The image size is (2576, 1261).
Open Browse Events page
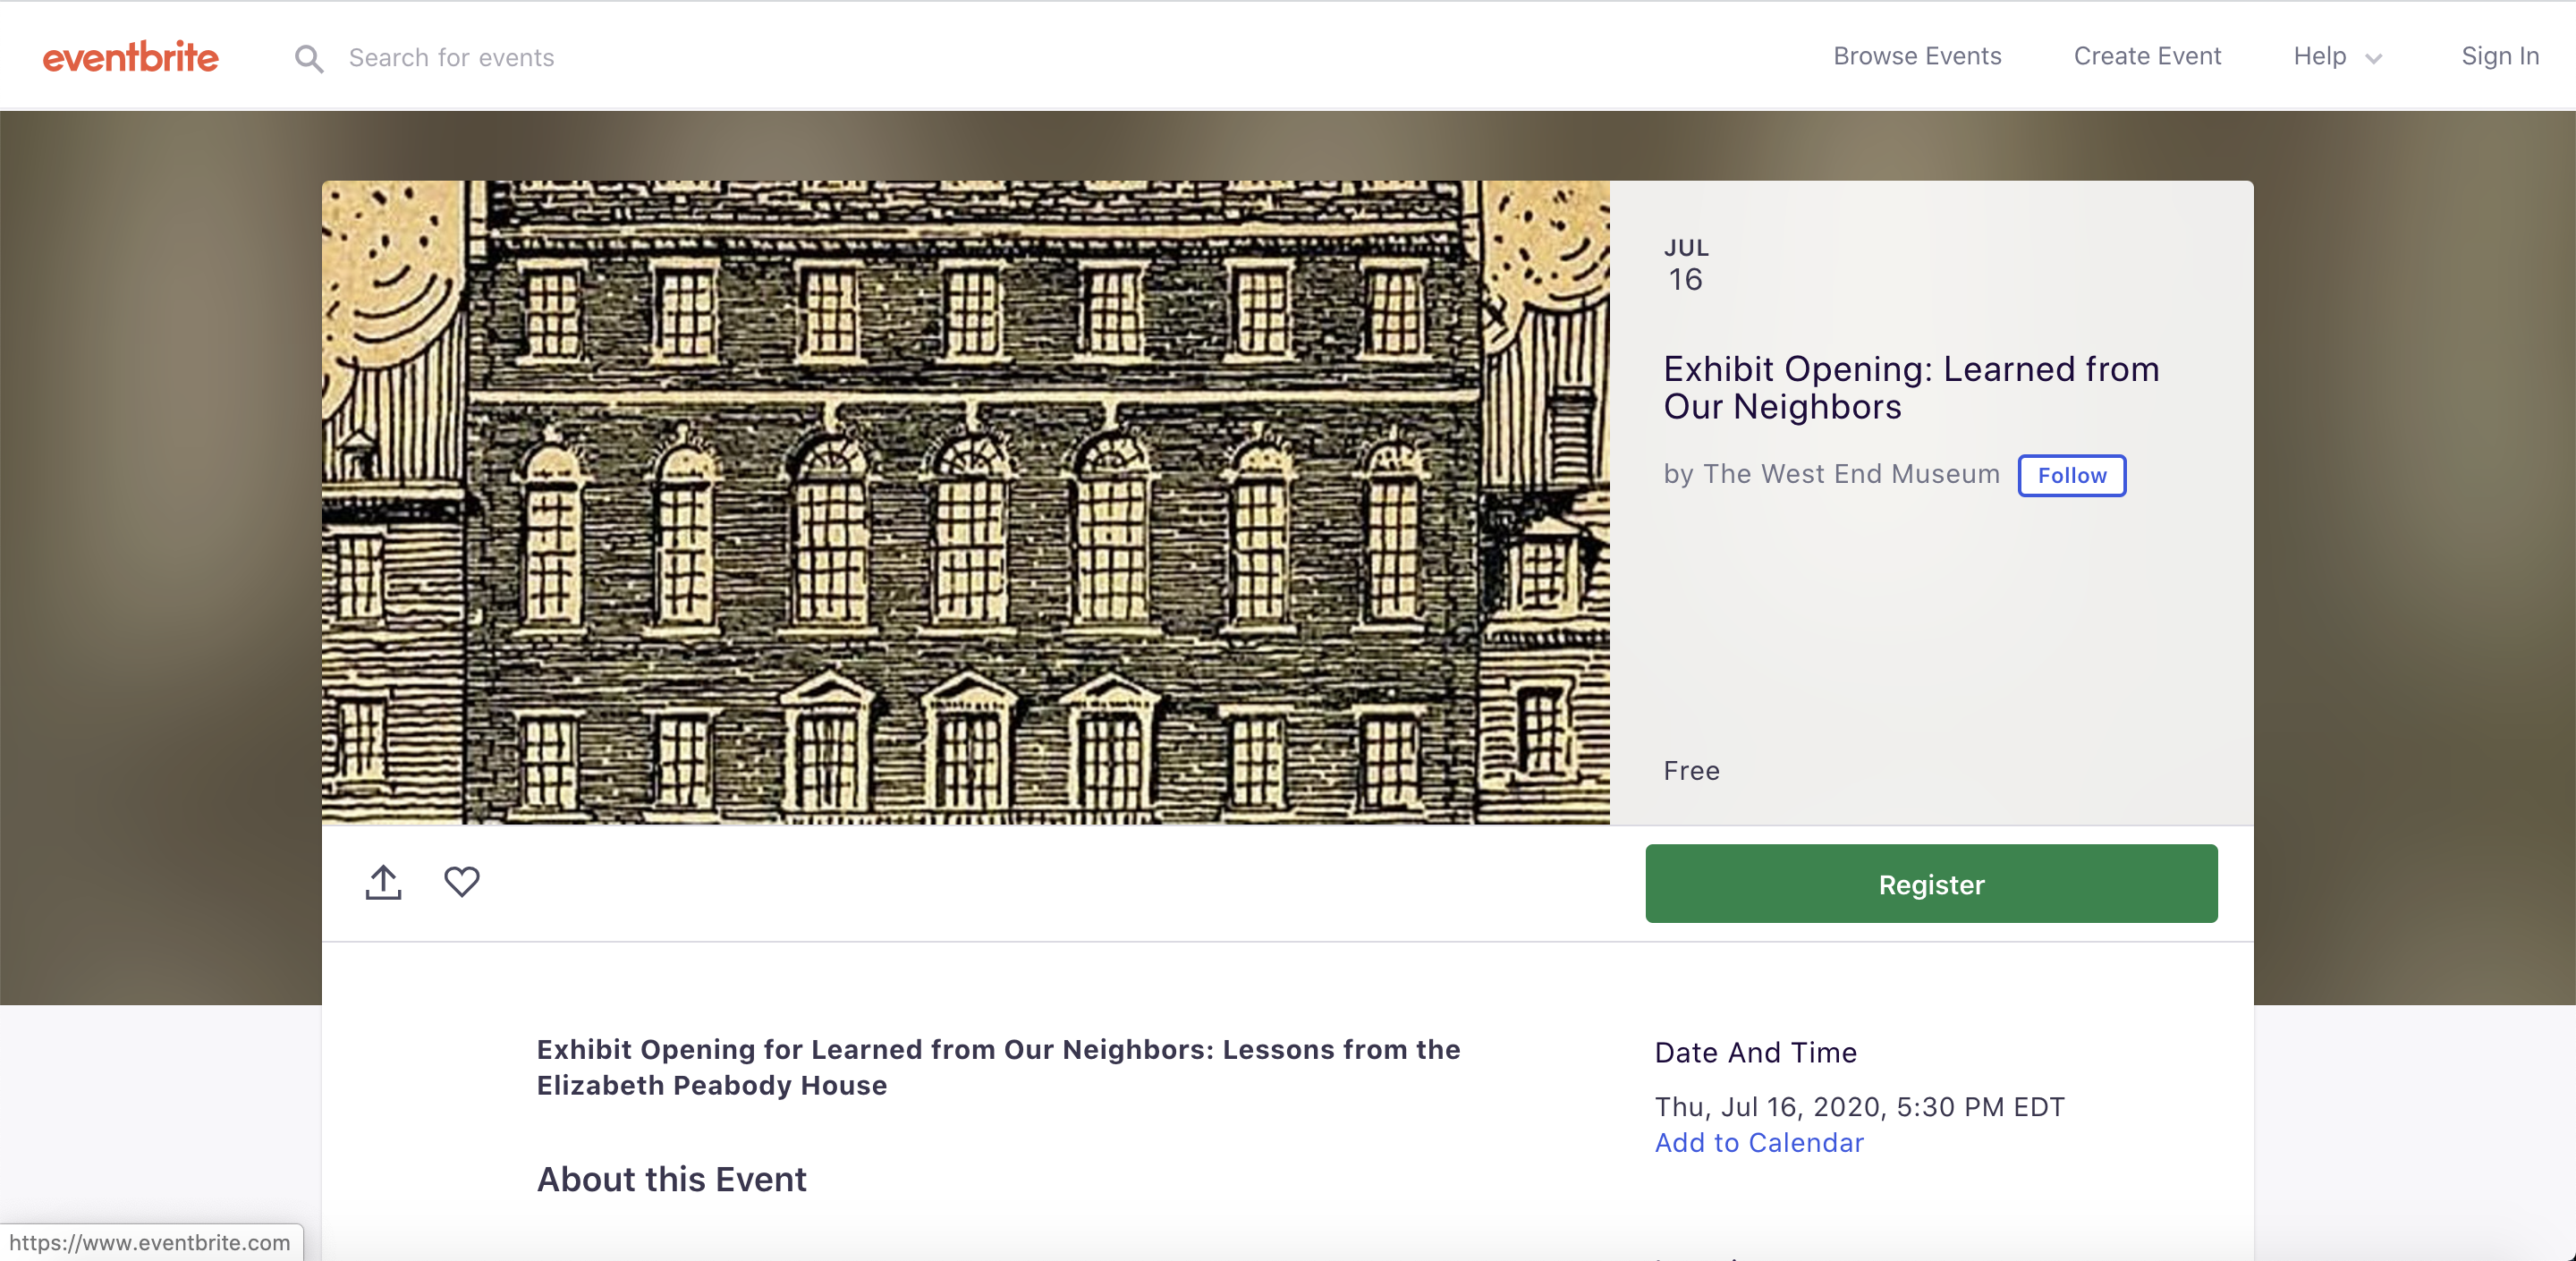pos(1916,57)
